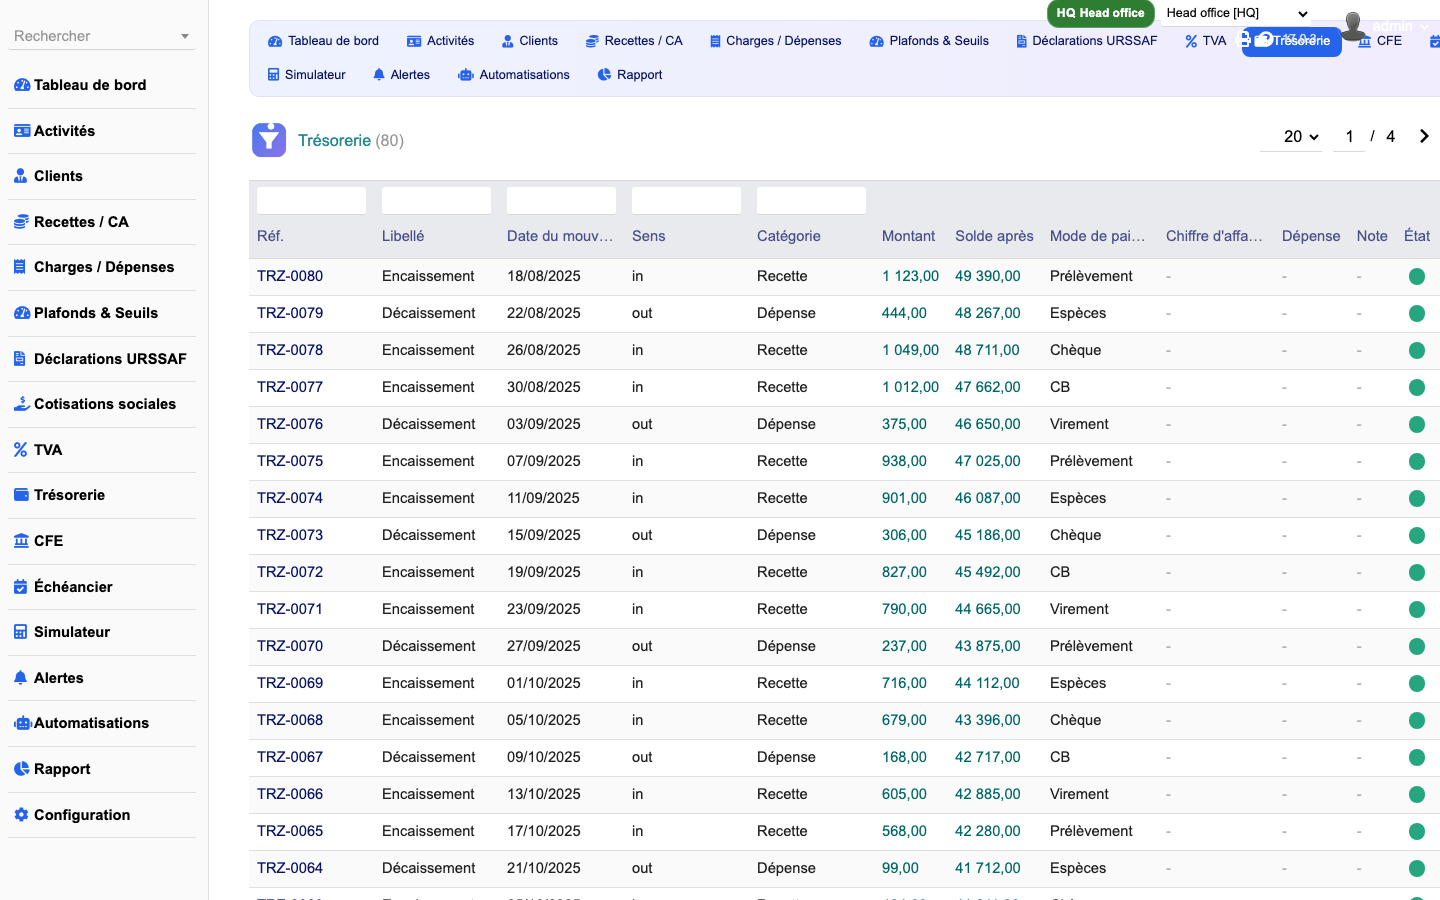Click the Sens filter input field
This screenshot has height=900, width=1440.
[686, 200]
